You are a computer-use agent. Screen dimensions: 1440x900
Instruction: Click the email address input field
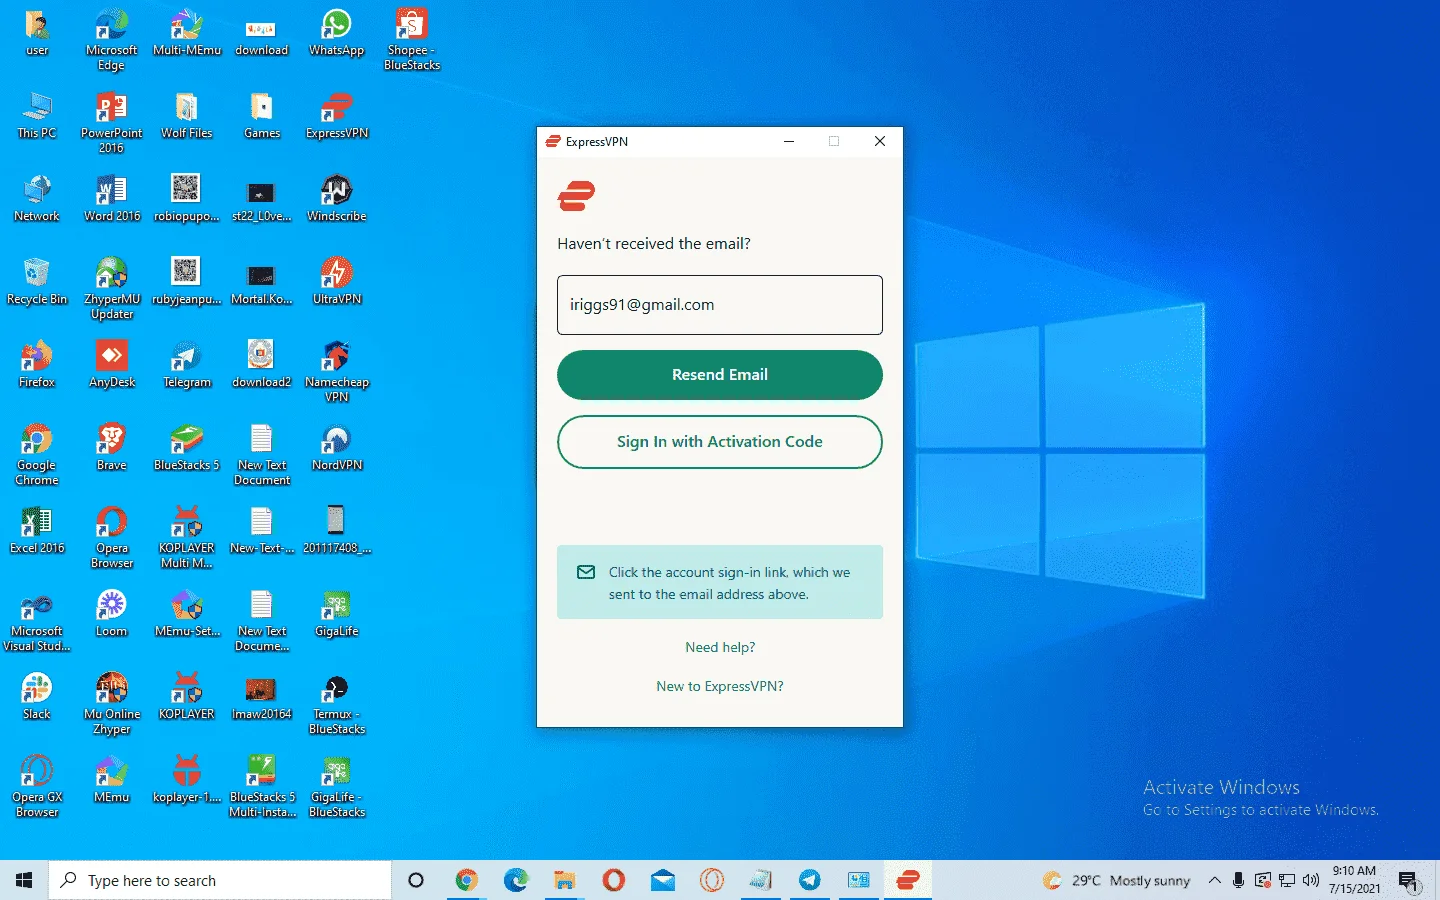(x=720, y=305)
